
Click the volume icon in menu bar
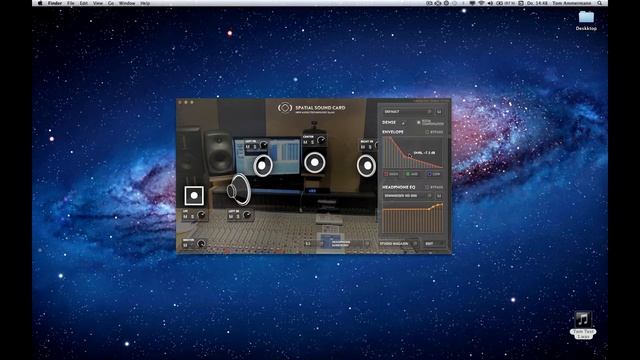(x=490, y=3)
